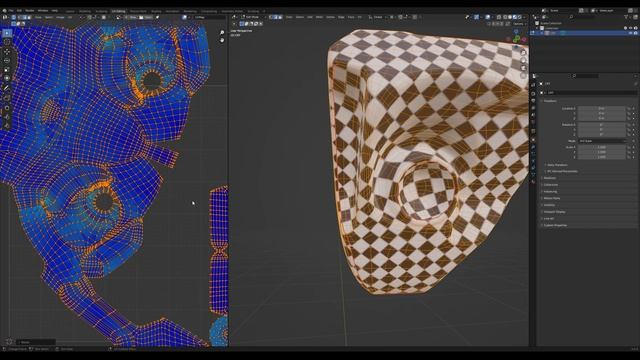Hide the selected object in the outliner
640x360 pixels.
(x=630, y=33)
